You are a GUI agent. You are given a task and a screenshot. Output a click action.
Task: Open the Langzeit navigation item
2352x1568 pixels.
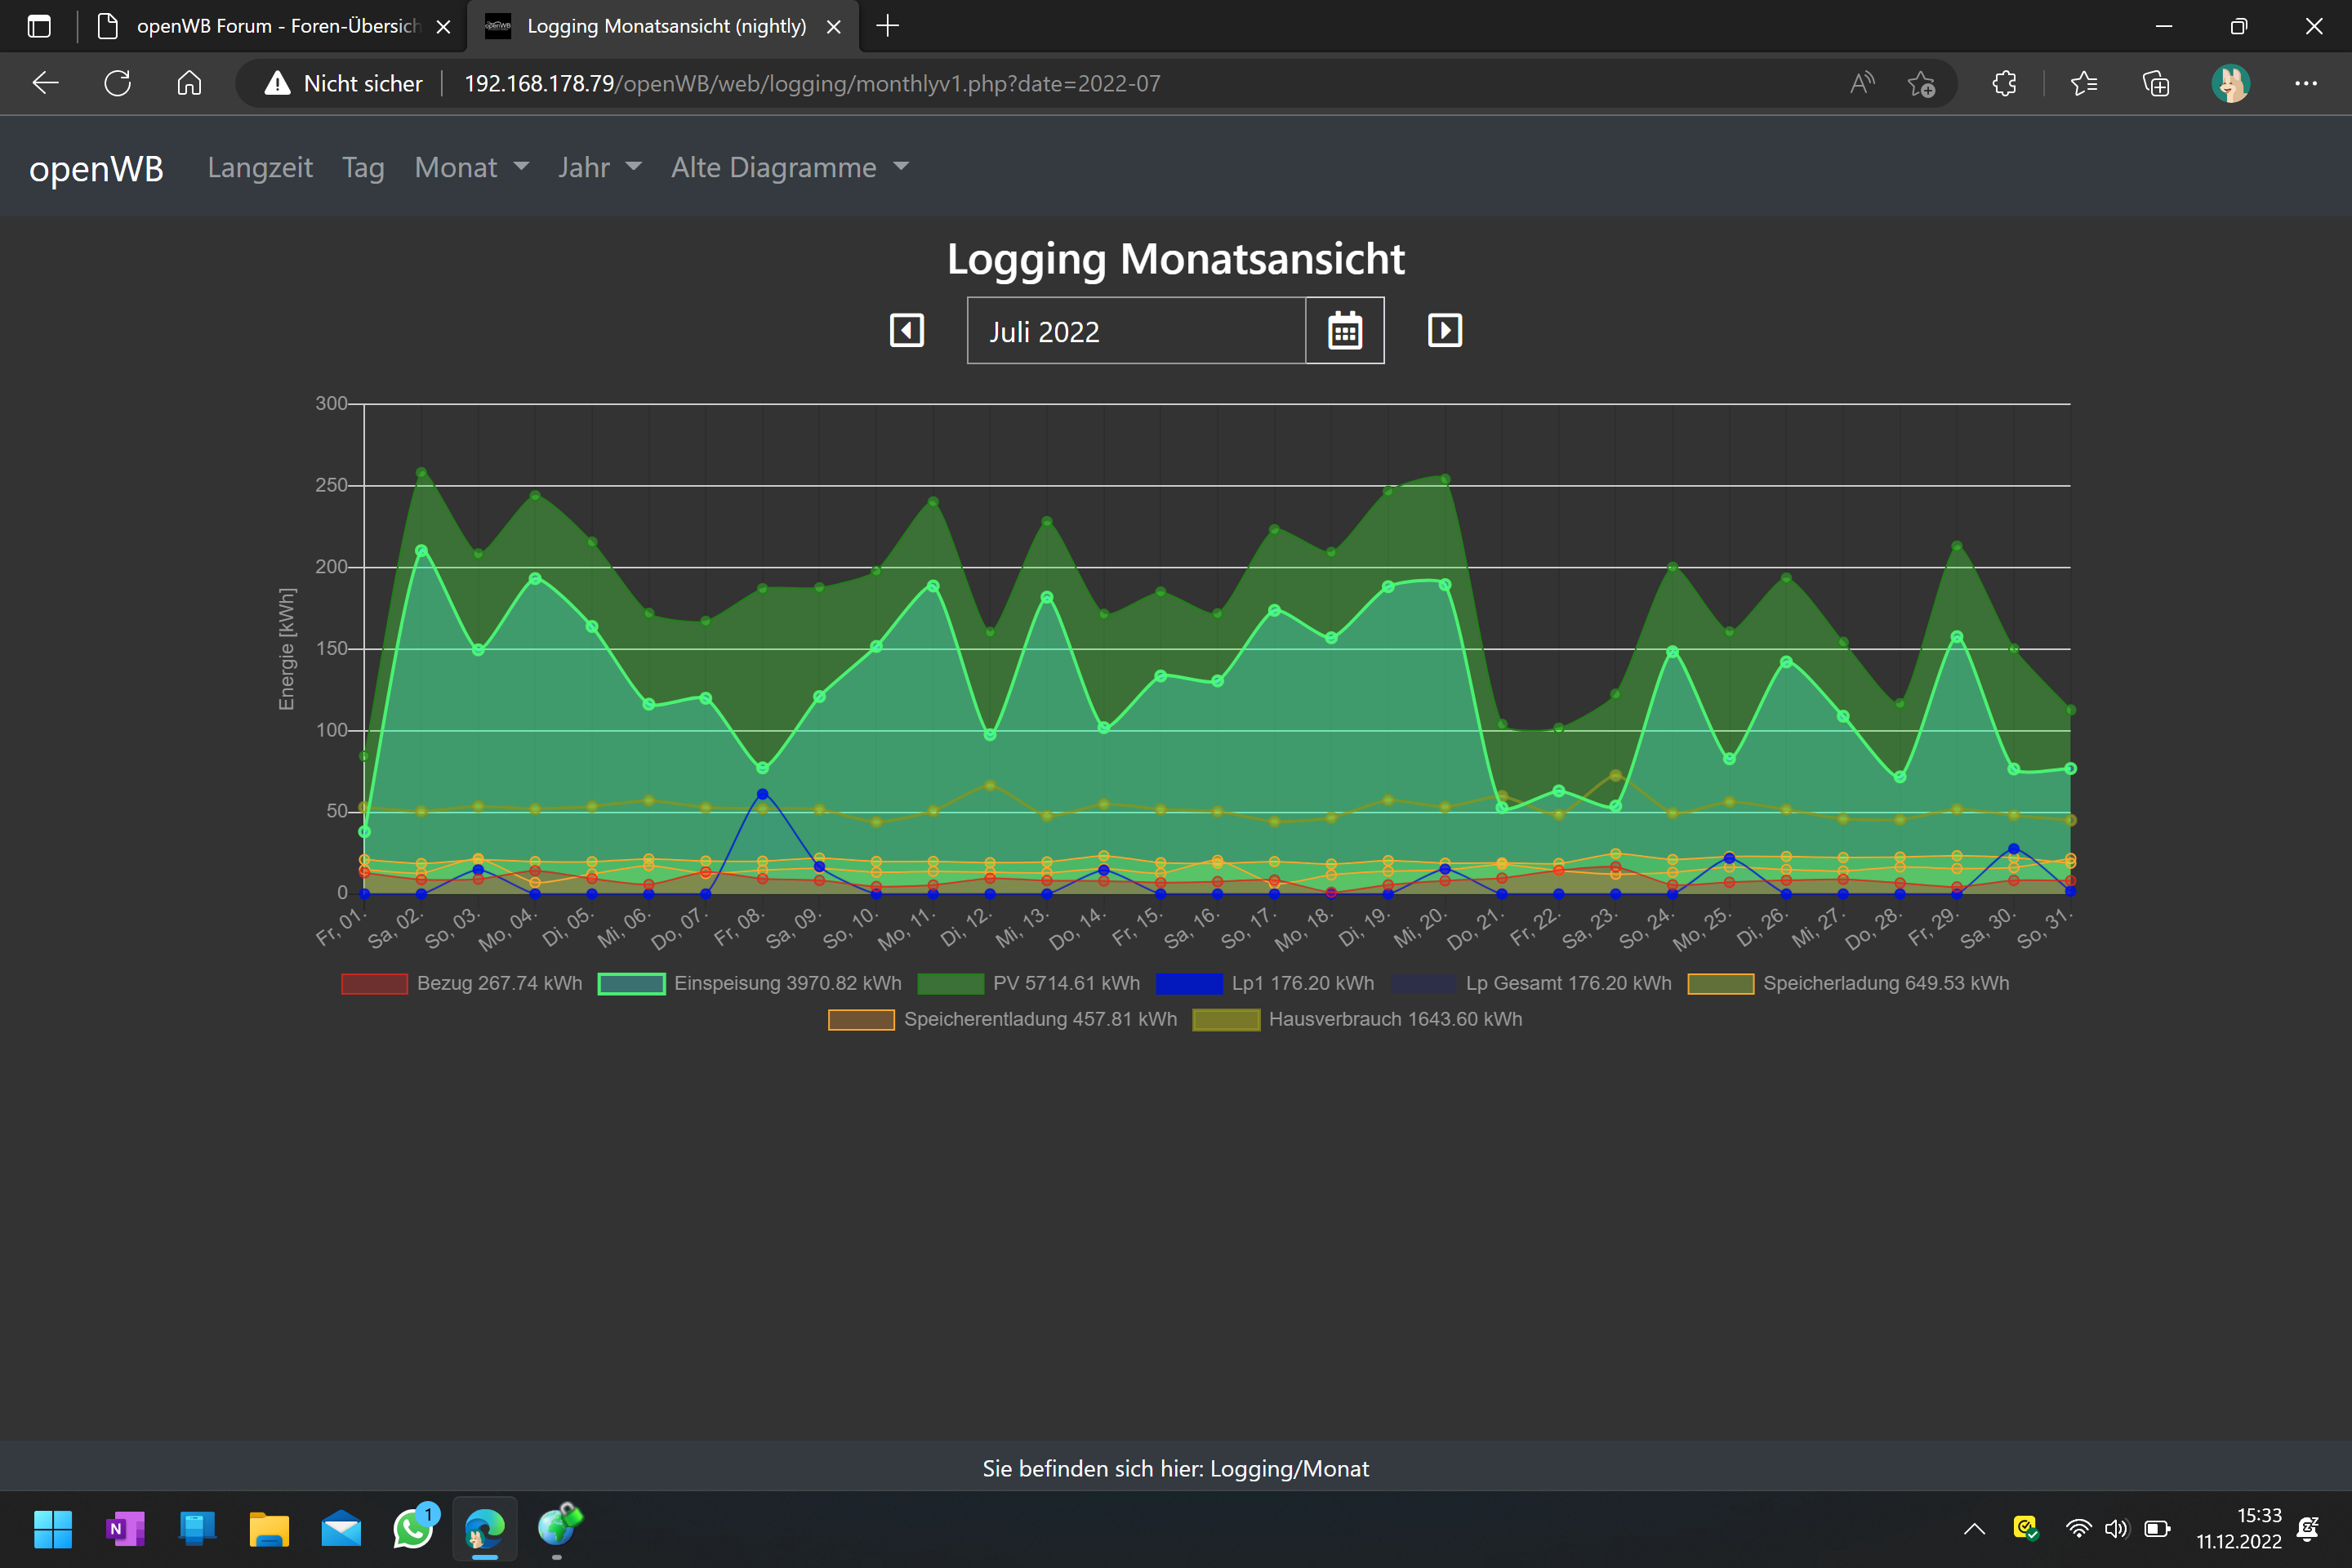[x=260, y=167]
